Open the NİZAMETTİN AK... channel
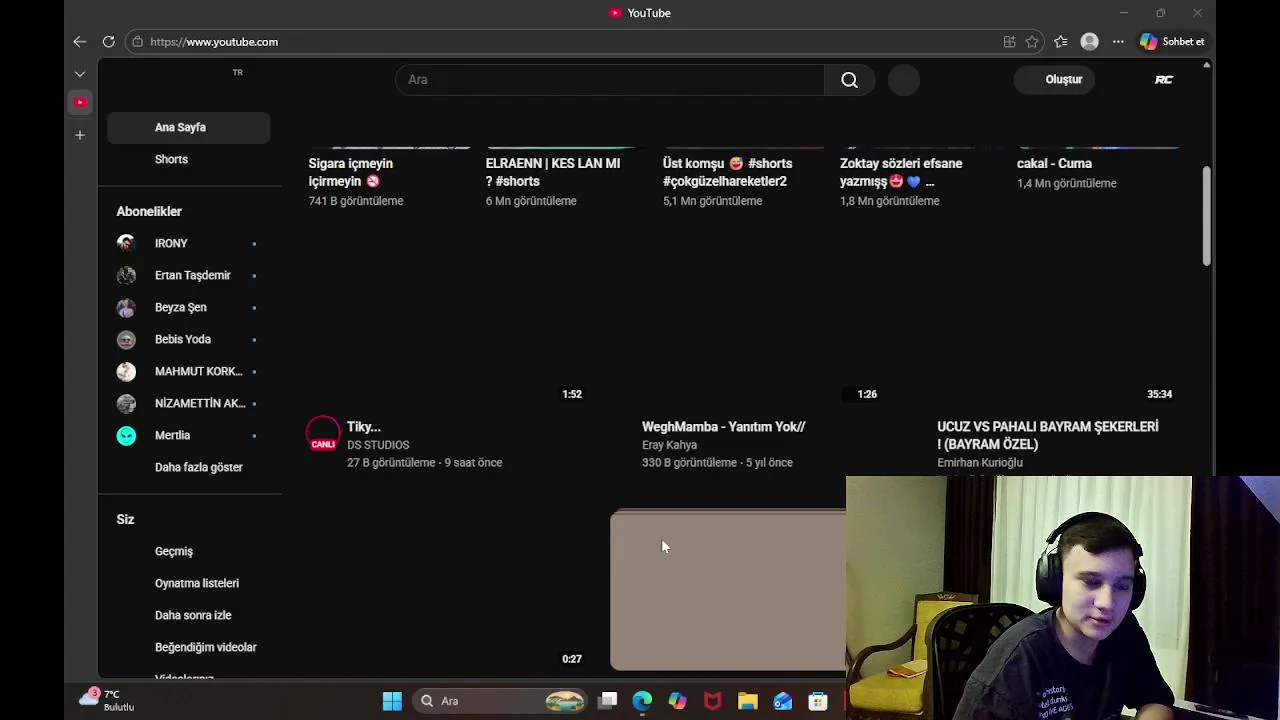This screenshot has height=720, width=1280. point(188,403)
